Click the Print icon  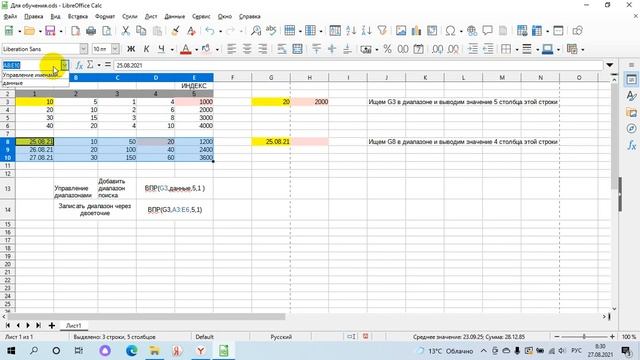pos(91,31)
